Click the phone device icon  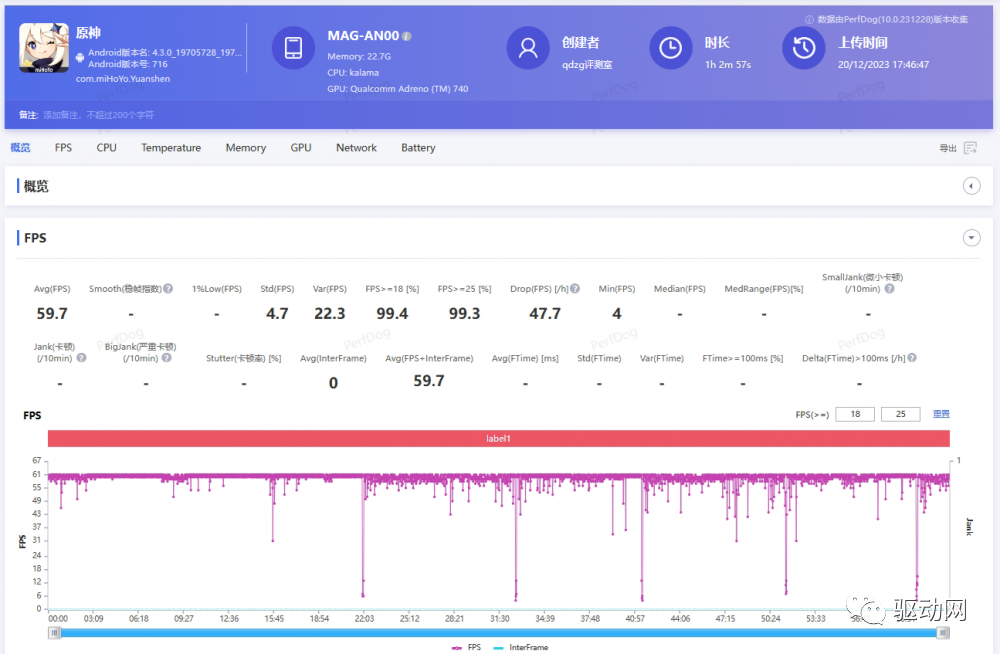point(294,48)
